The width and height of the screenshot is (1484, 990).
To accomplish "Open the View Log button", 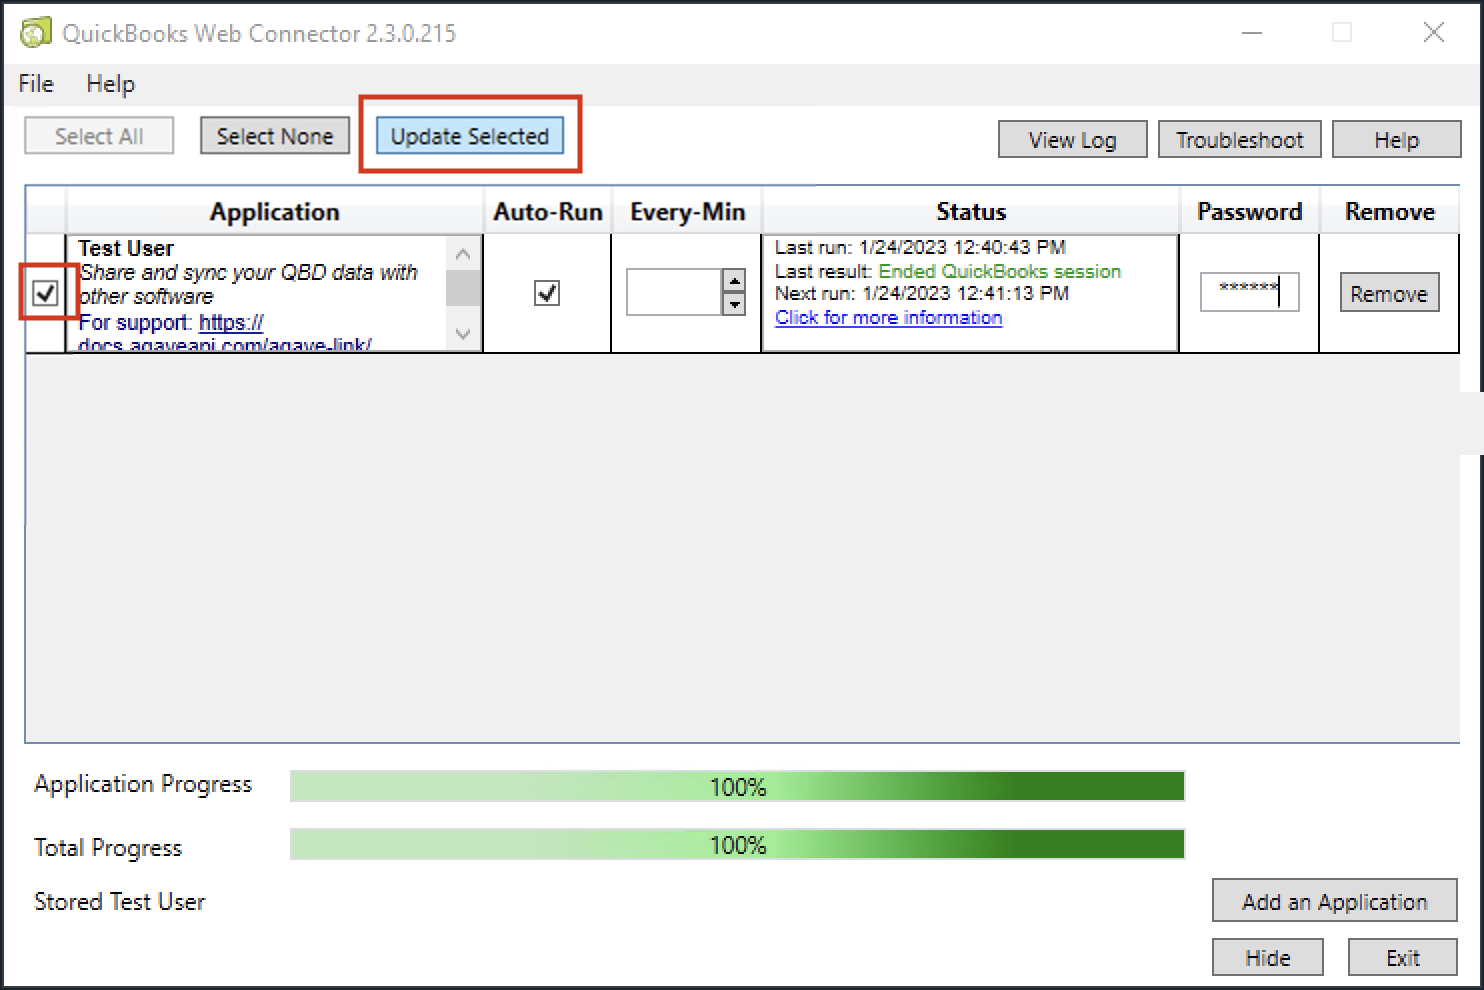I will [1072, 140].
